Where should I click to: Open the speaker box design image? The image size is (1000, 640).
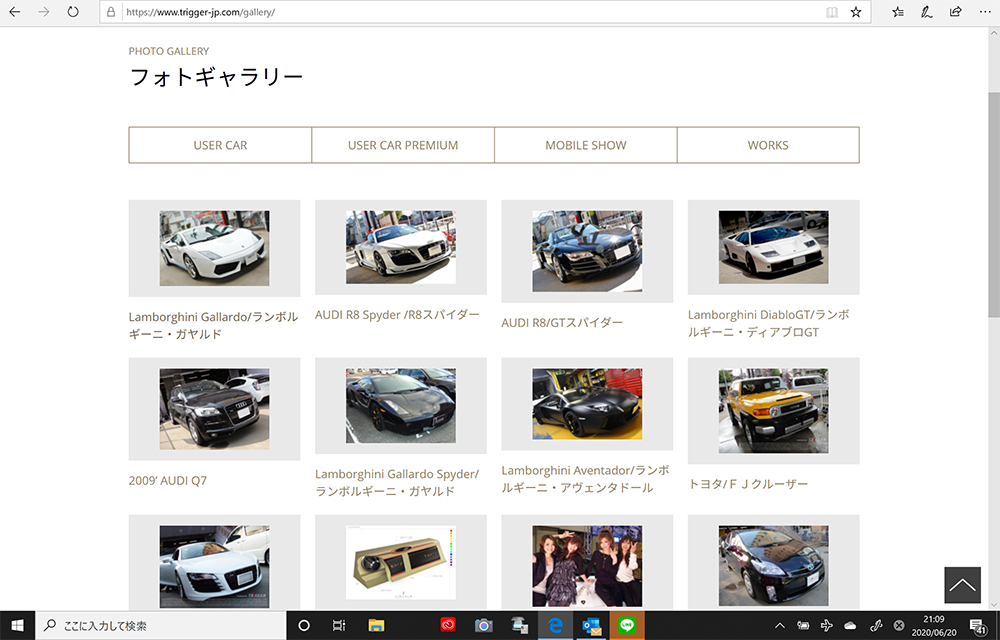pos(401,562)
